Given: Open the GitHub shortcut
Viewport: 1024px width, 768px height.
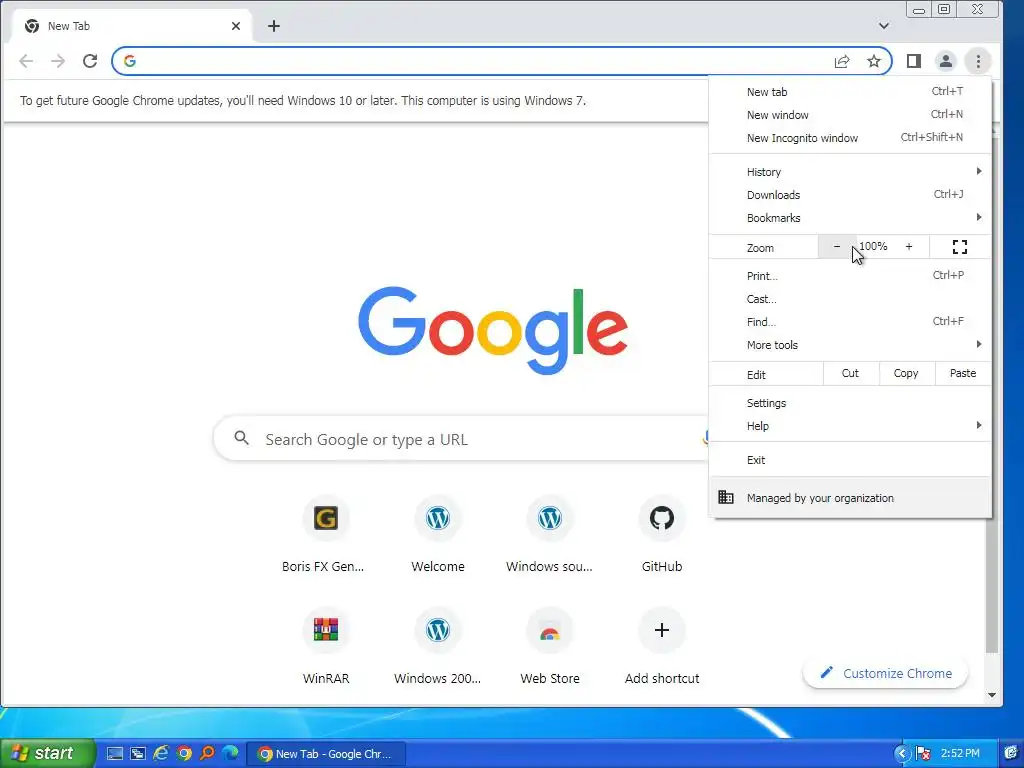Looking at the screenshot, I should click(662, 535).
